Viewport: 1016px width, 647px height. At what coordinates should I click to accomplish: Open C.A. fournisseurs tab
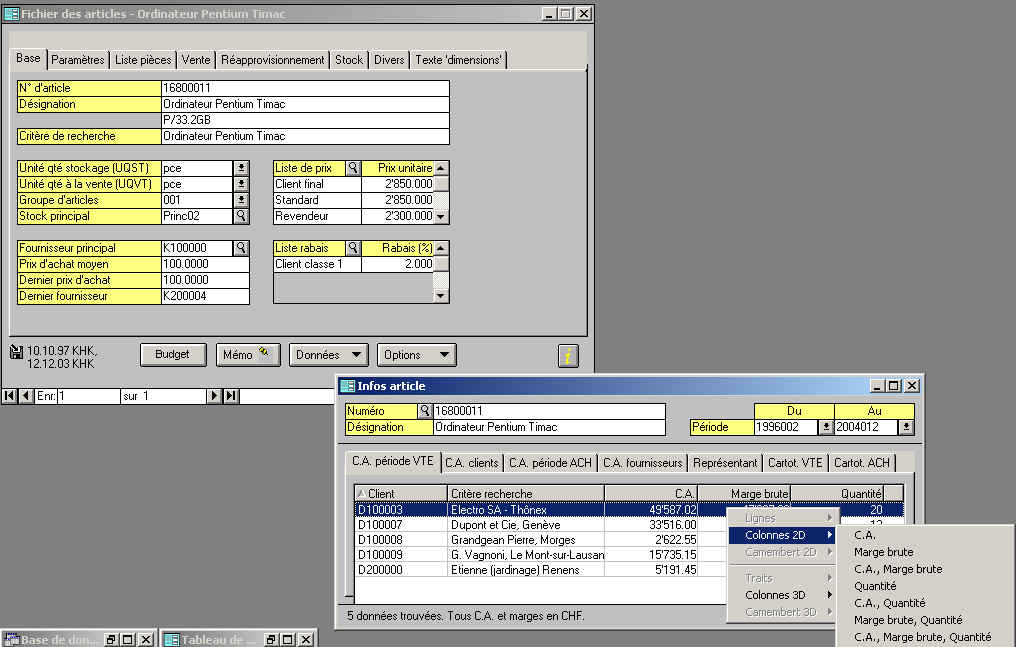643,463
